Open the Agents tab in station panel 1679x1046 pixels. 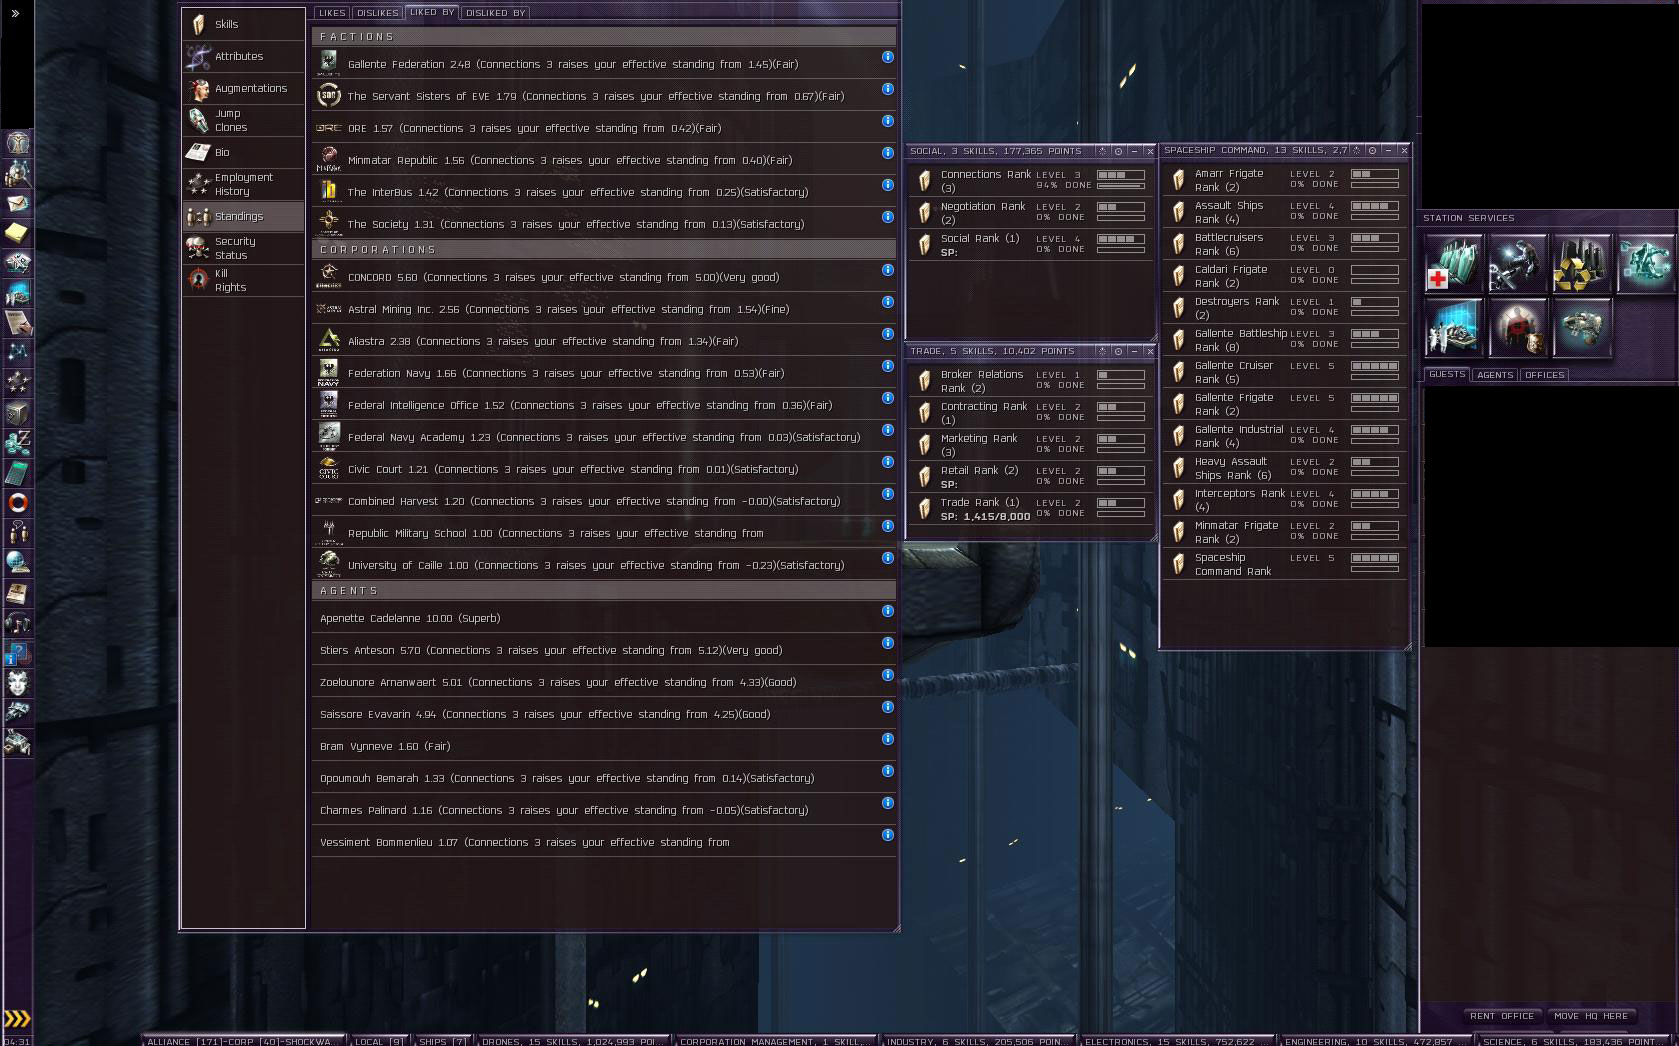point(1495,375)
